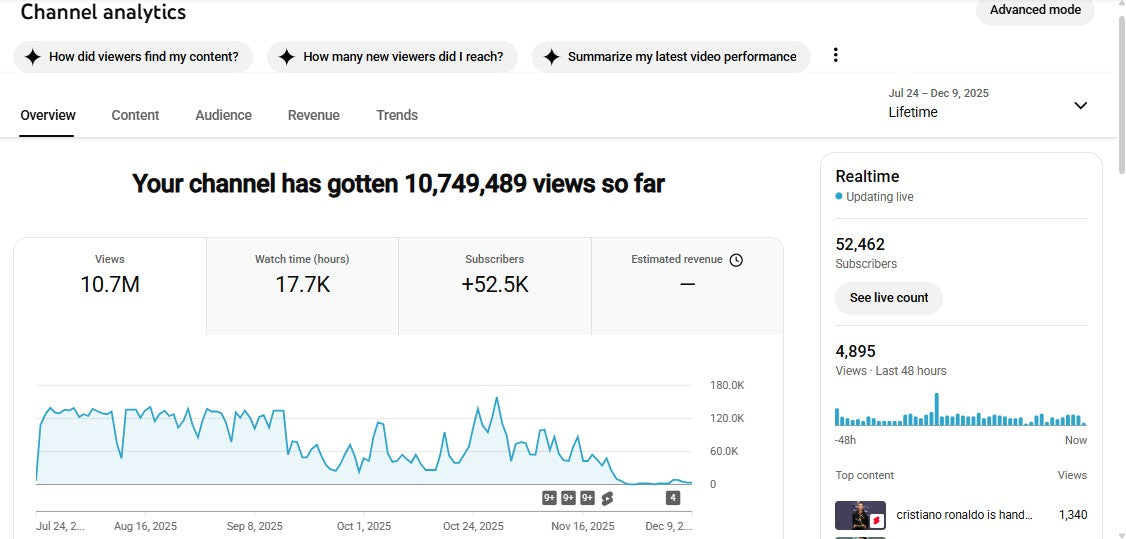Click sparkle icon on 'Summarize my latest video' chip
Image resolution: width=1126 pixels, height=539 pixels.
(551, 57)
